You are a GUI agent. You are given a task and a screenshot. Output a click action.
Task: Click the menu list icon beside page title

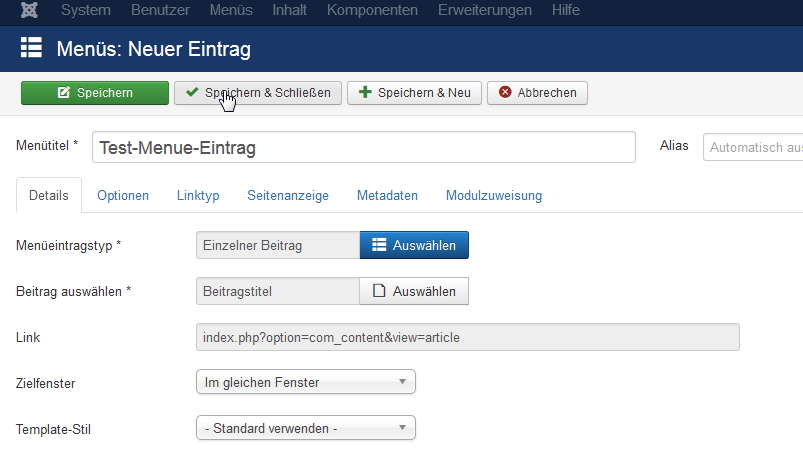point(31,48)
